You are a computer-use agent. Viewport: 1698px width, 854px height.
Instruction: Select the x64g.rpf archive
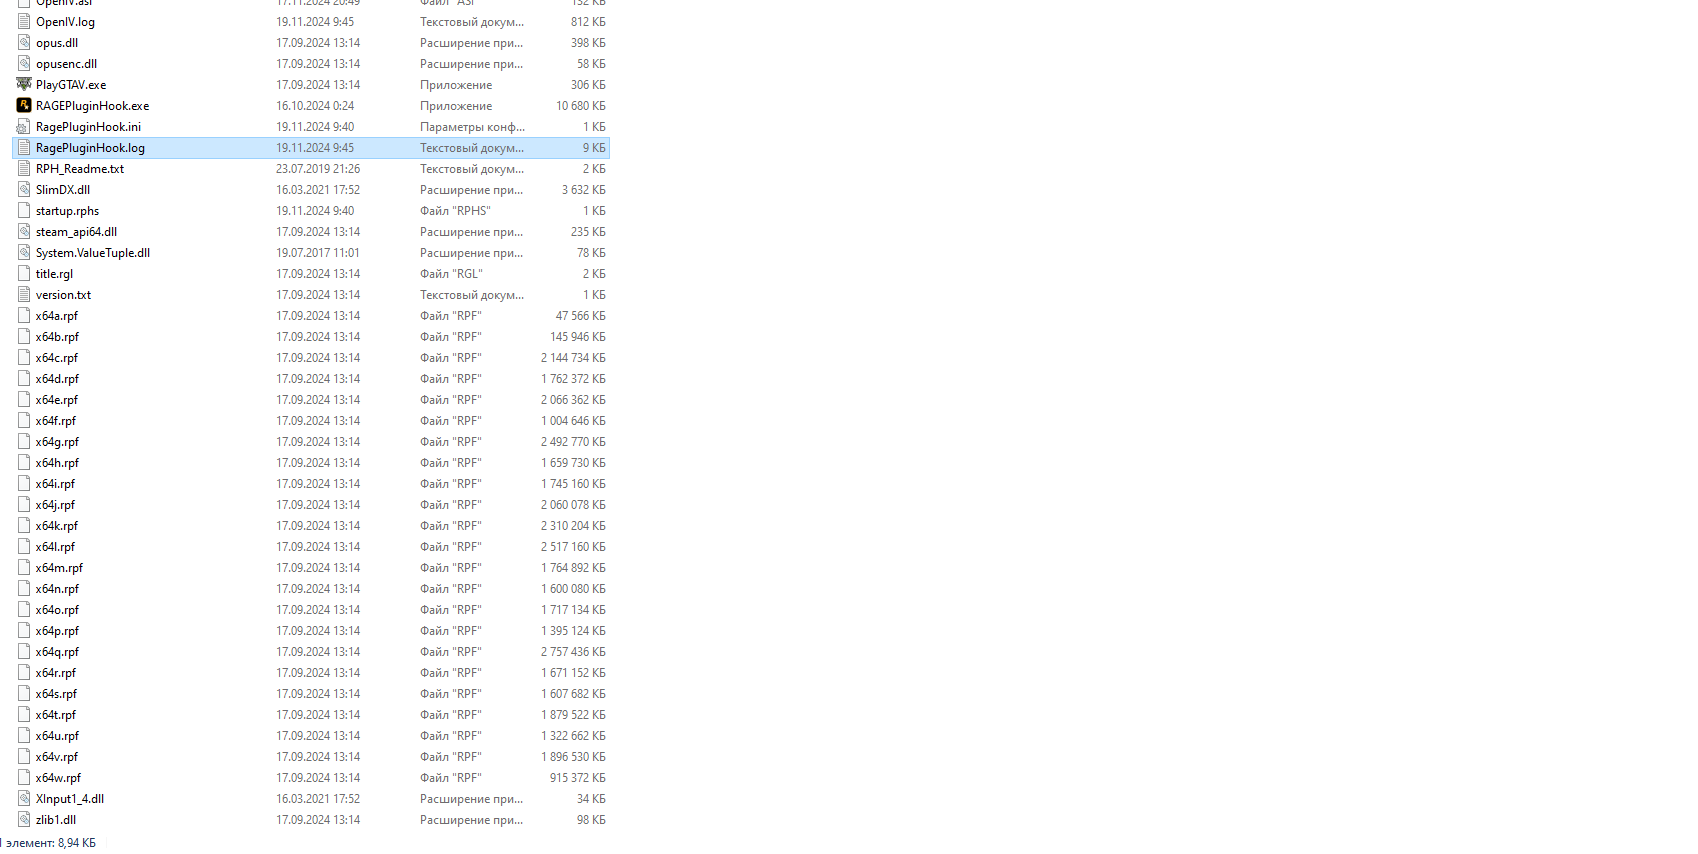(x=57, y=442)
